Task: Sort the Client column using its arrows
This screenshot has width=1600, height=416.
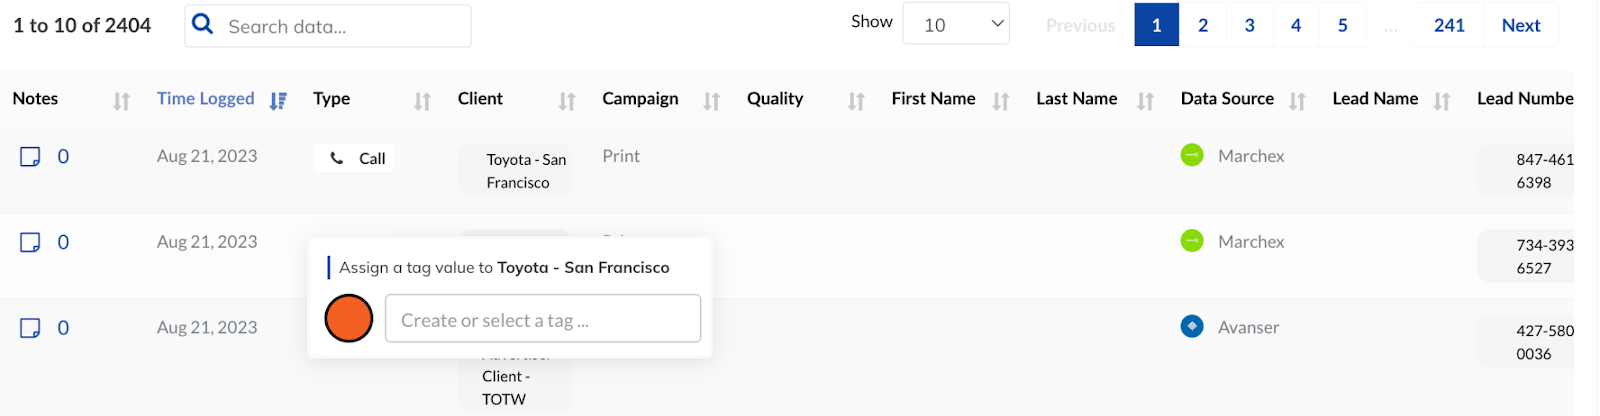Action: tap(567, 100)
